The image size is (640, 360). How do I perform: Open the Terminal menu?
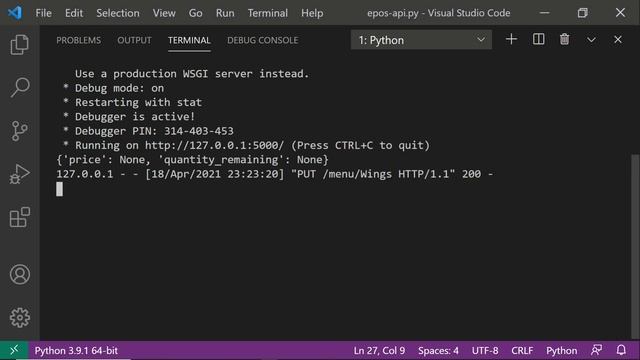coord(268,13)
